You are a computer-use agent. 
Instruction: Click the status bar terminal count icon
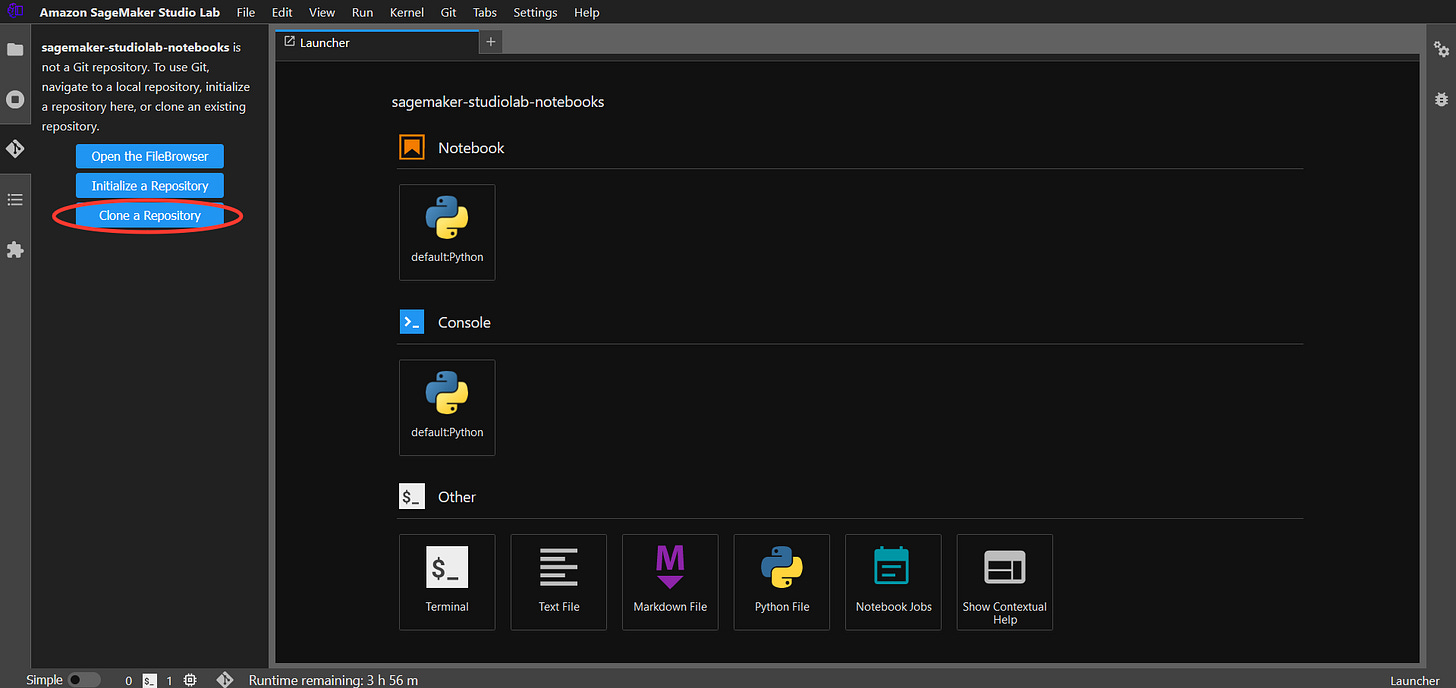(150, 680)
